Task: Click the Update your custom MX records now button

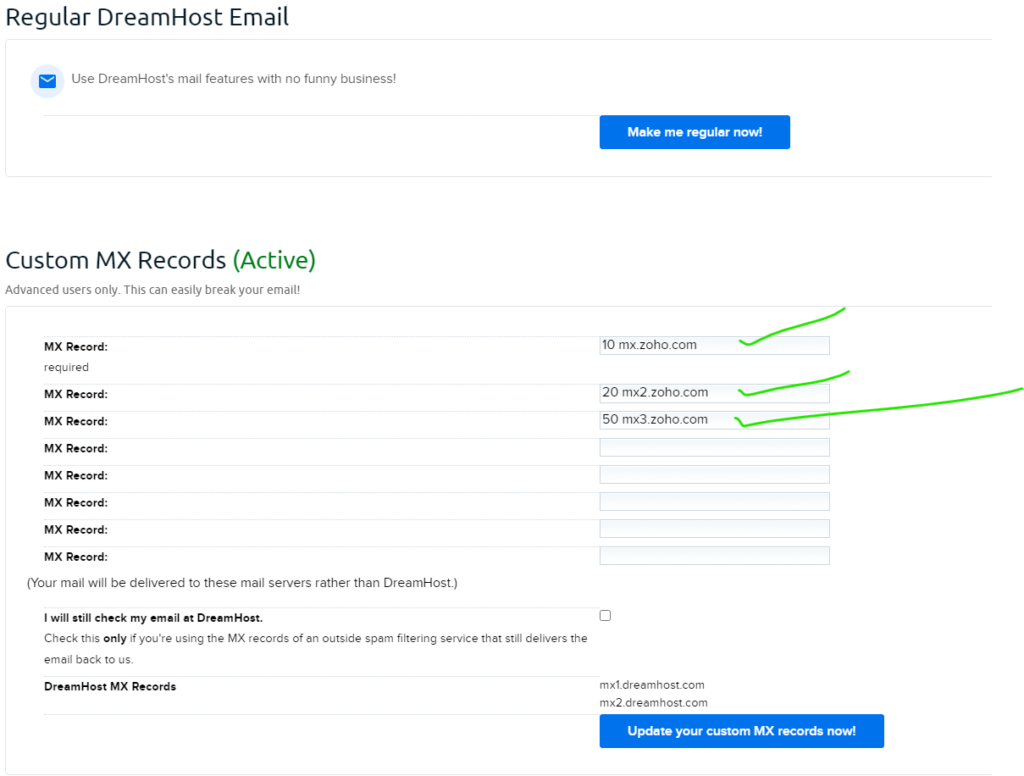Action: (x=741, y=731)
